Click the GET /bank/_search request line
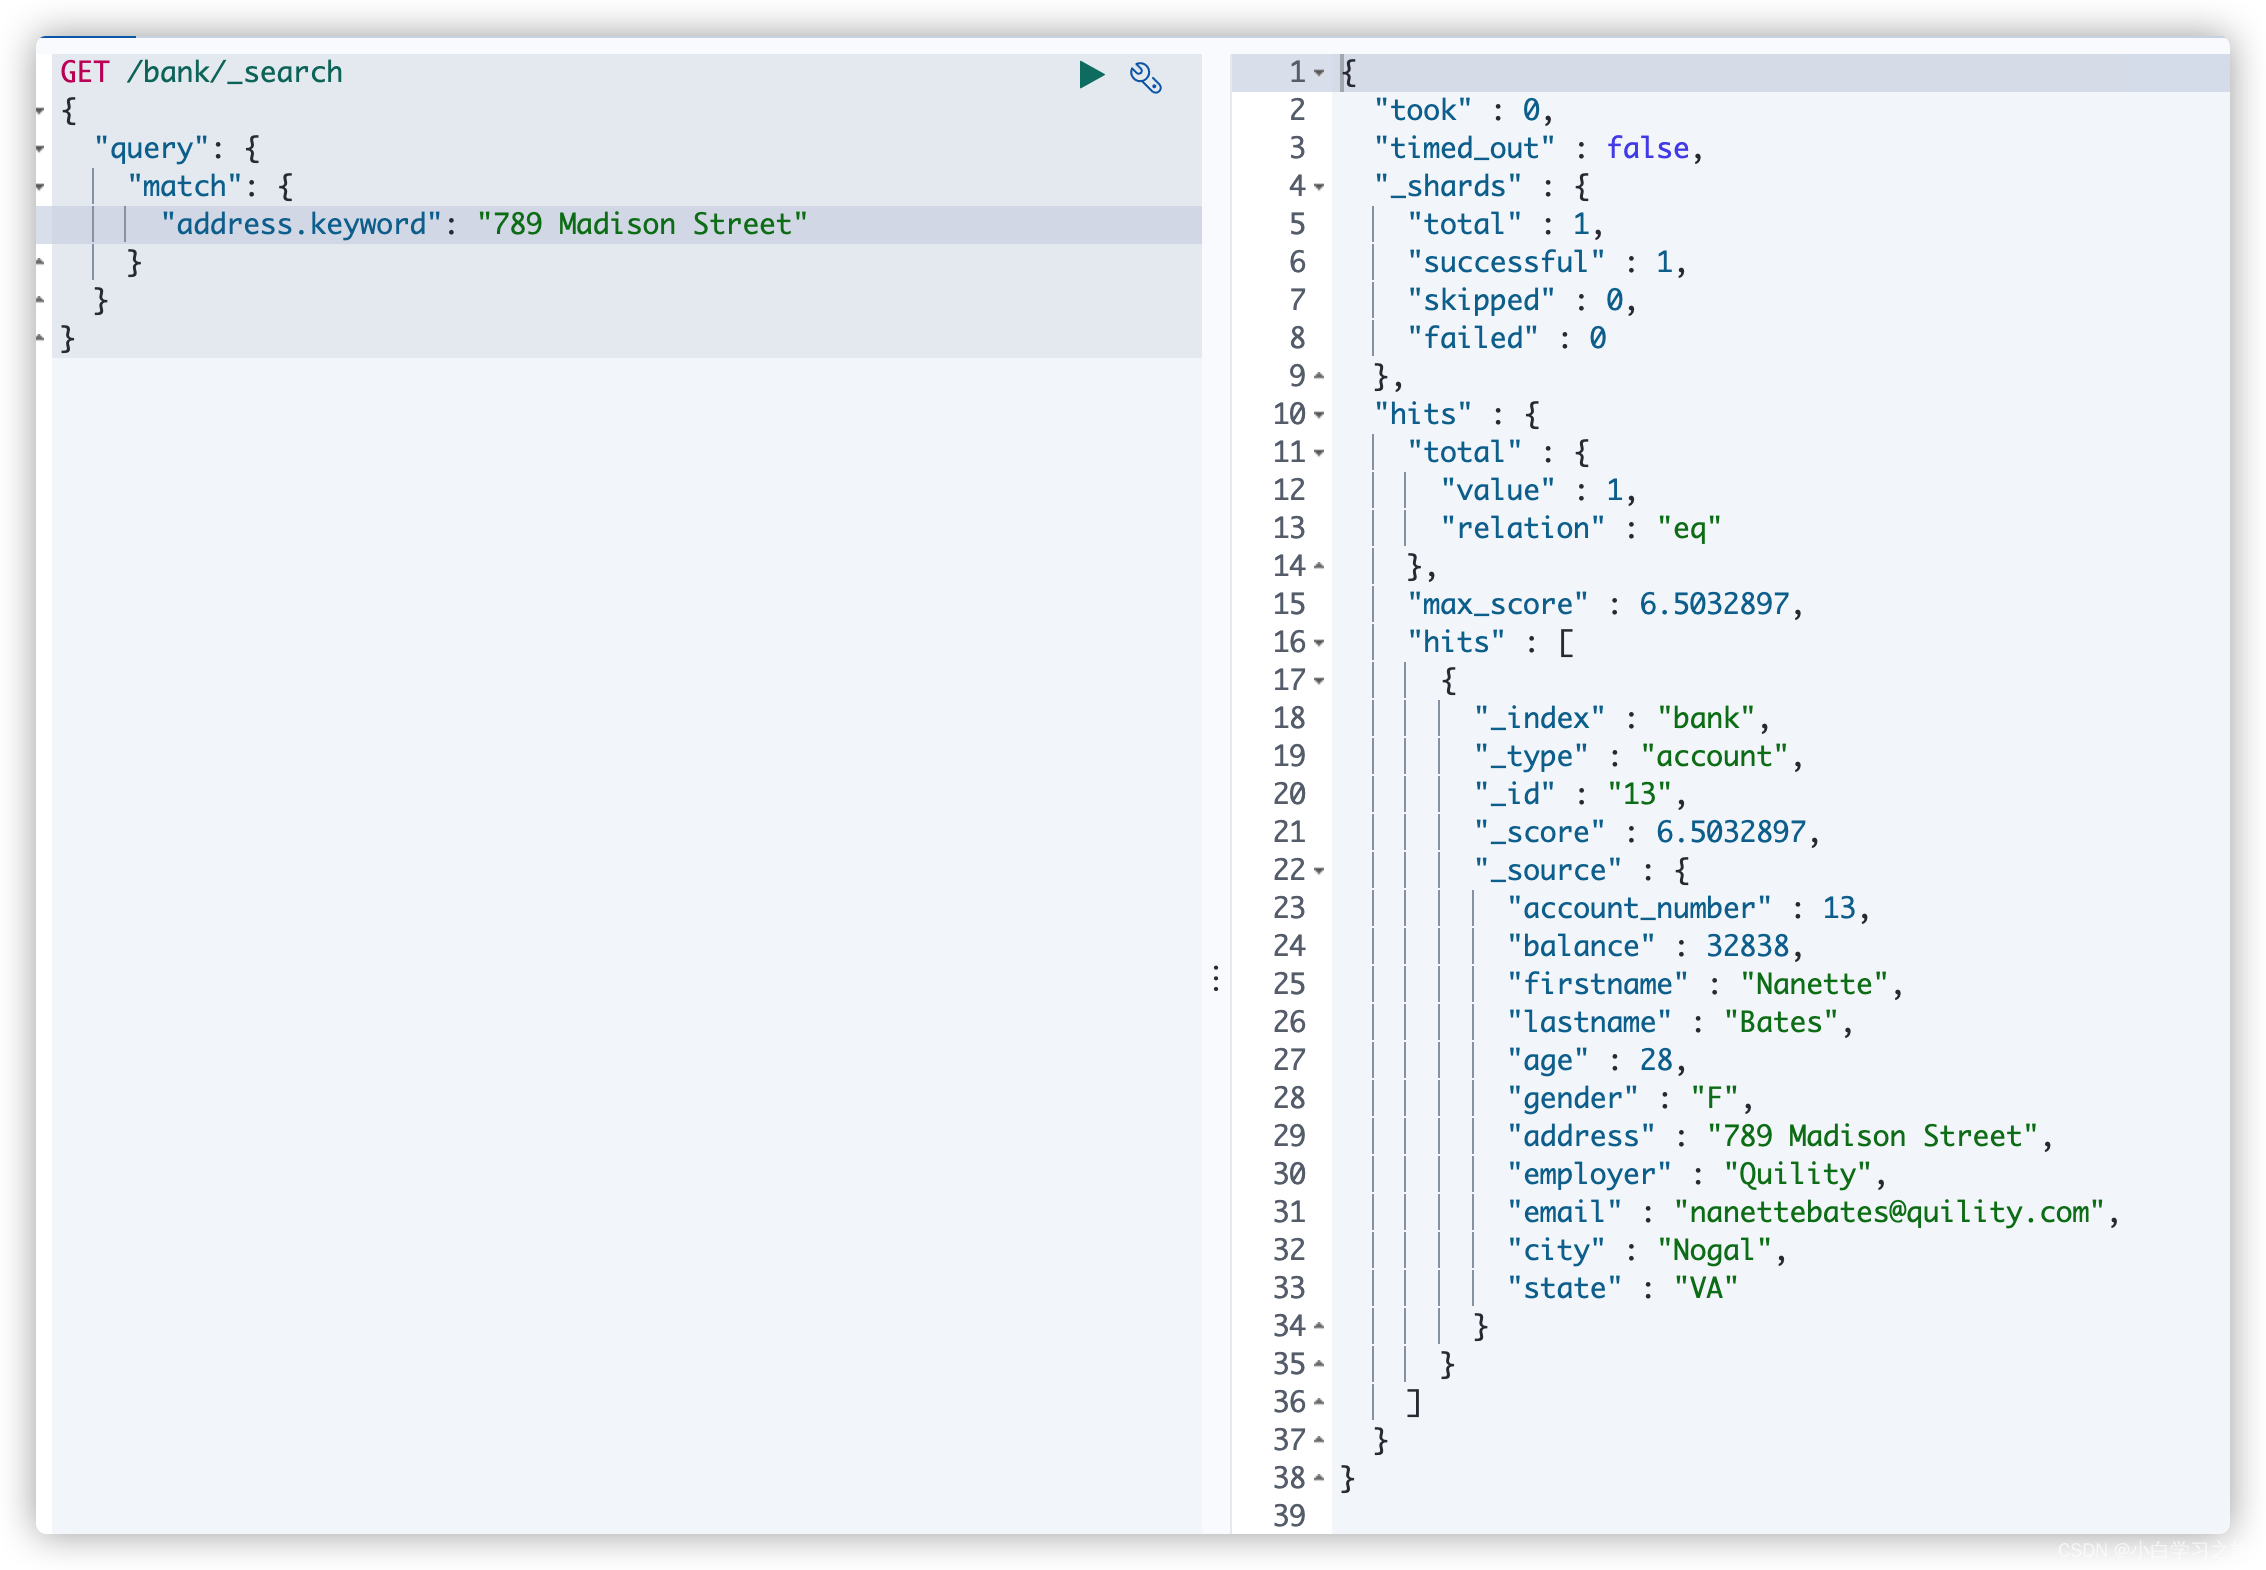Screen dimensions: 2266x1570 (201, 72)
